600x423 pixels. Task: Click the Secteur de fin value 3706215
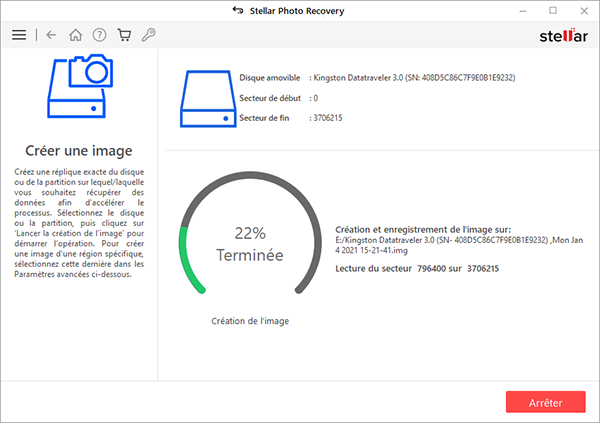coord(328,118)
